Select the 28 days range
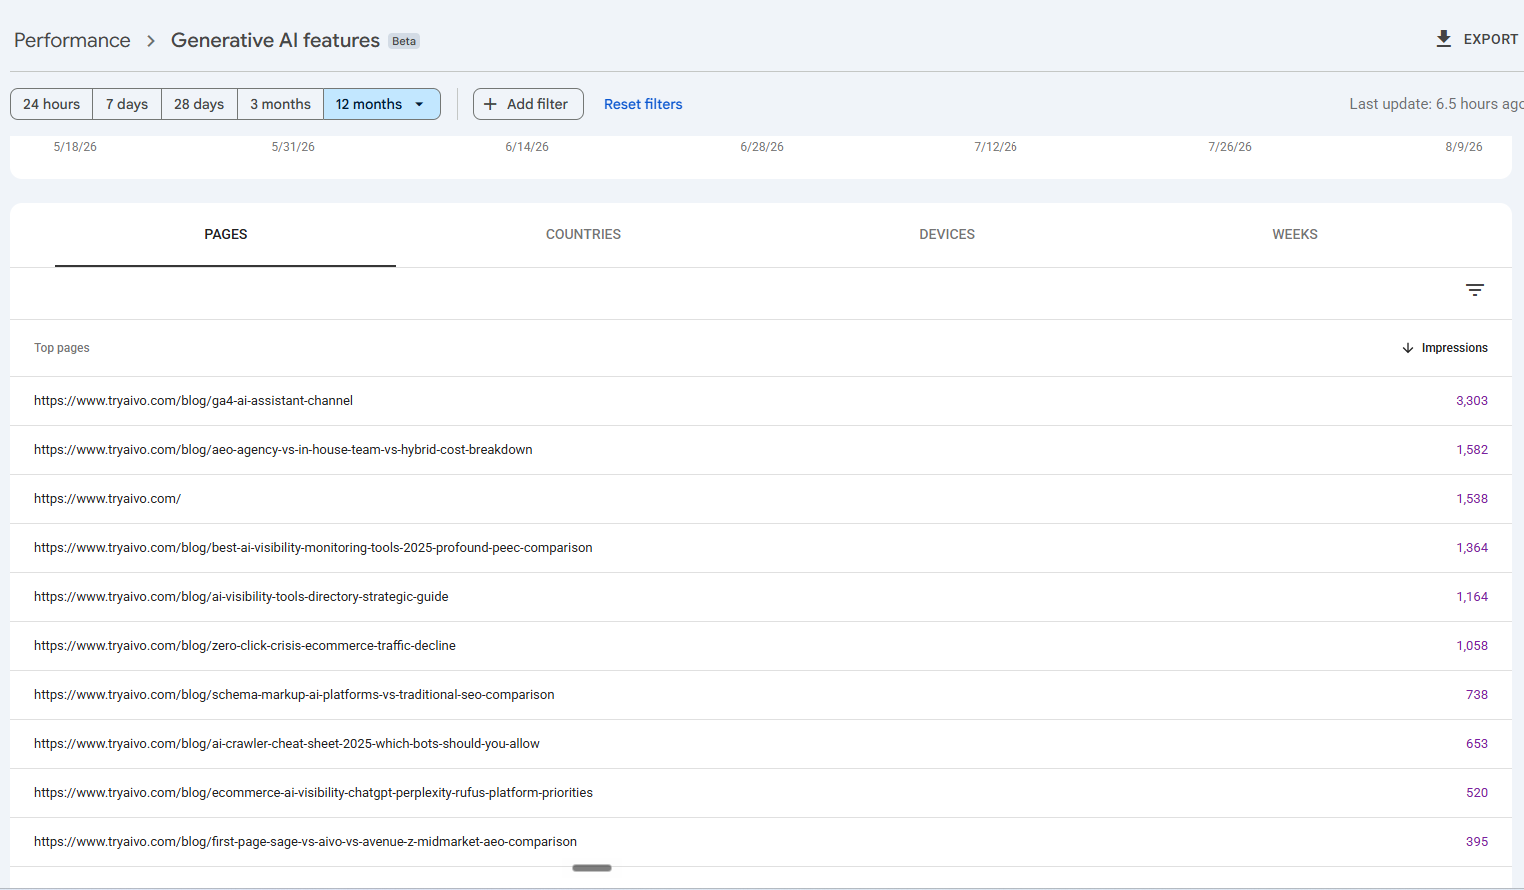This screenshot has height=890, width=1524. coord(199,104)
